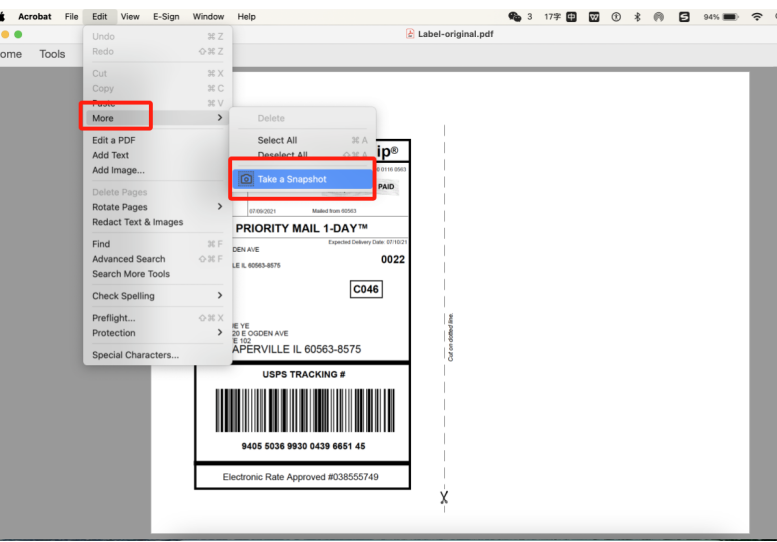Image resolution: width=777 pixels, height=542 pixels.
Task: Open the Help menu
Action: click(246, 16)
